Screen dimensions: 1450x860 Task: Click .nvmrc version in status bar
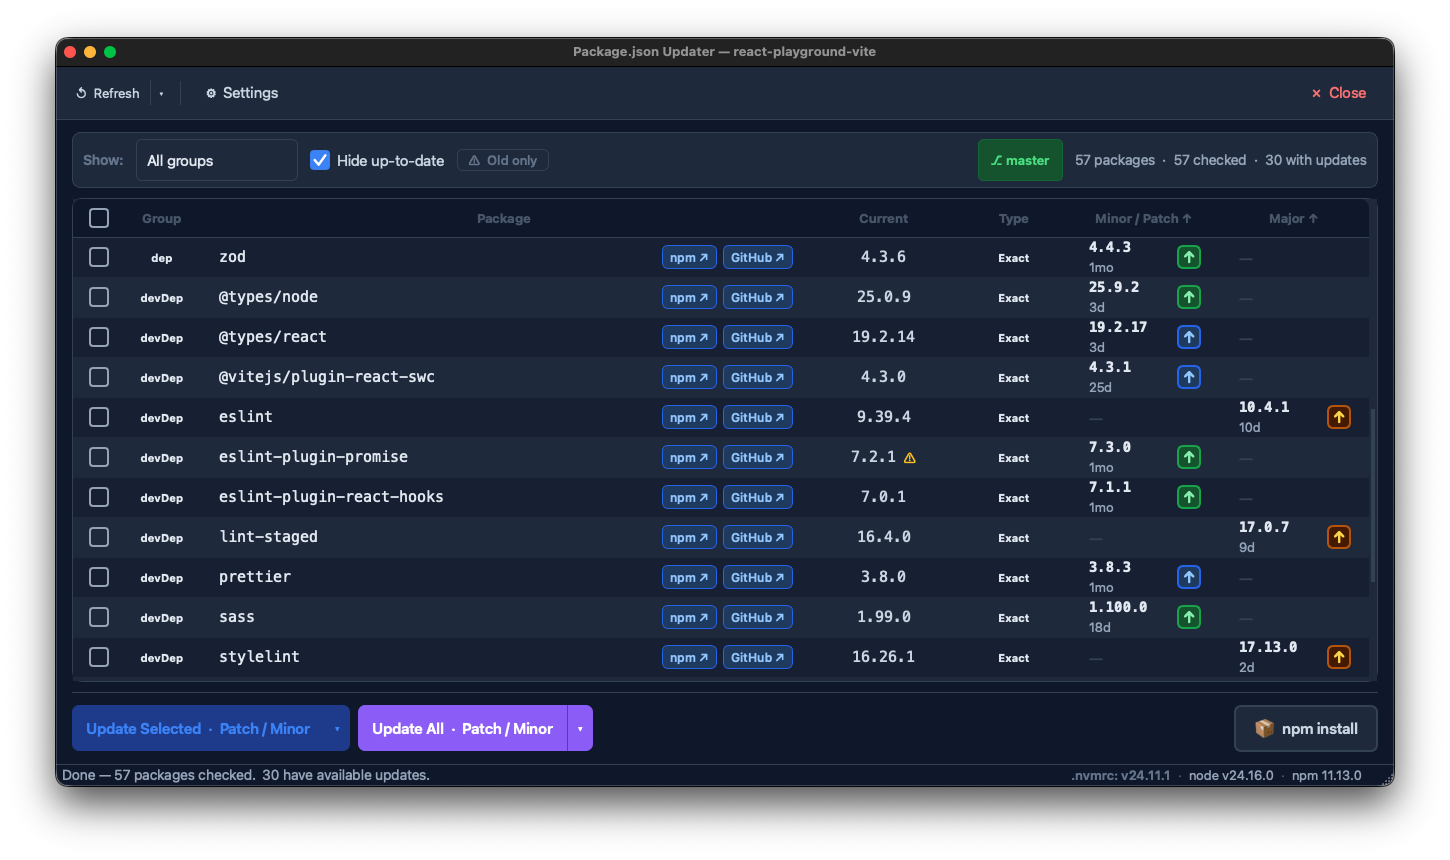[1120, 775]
